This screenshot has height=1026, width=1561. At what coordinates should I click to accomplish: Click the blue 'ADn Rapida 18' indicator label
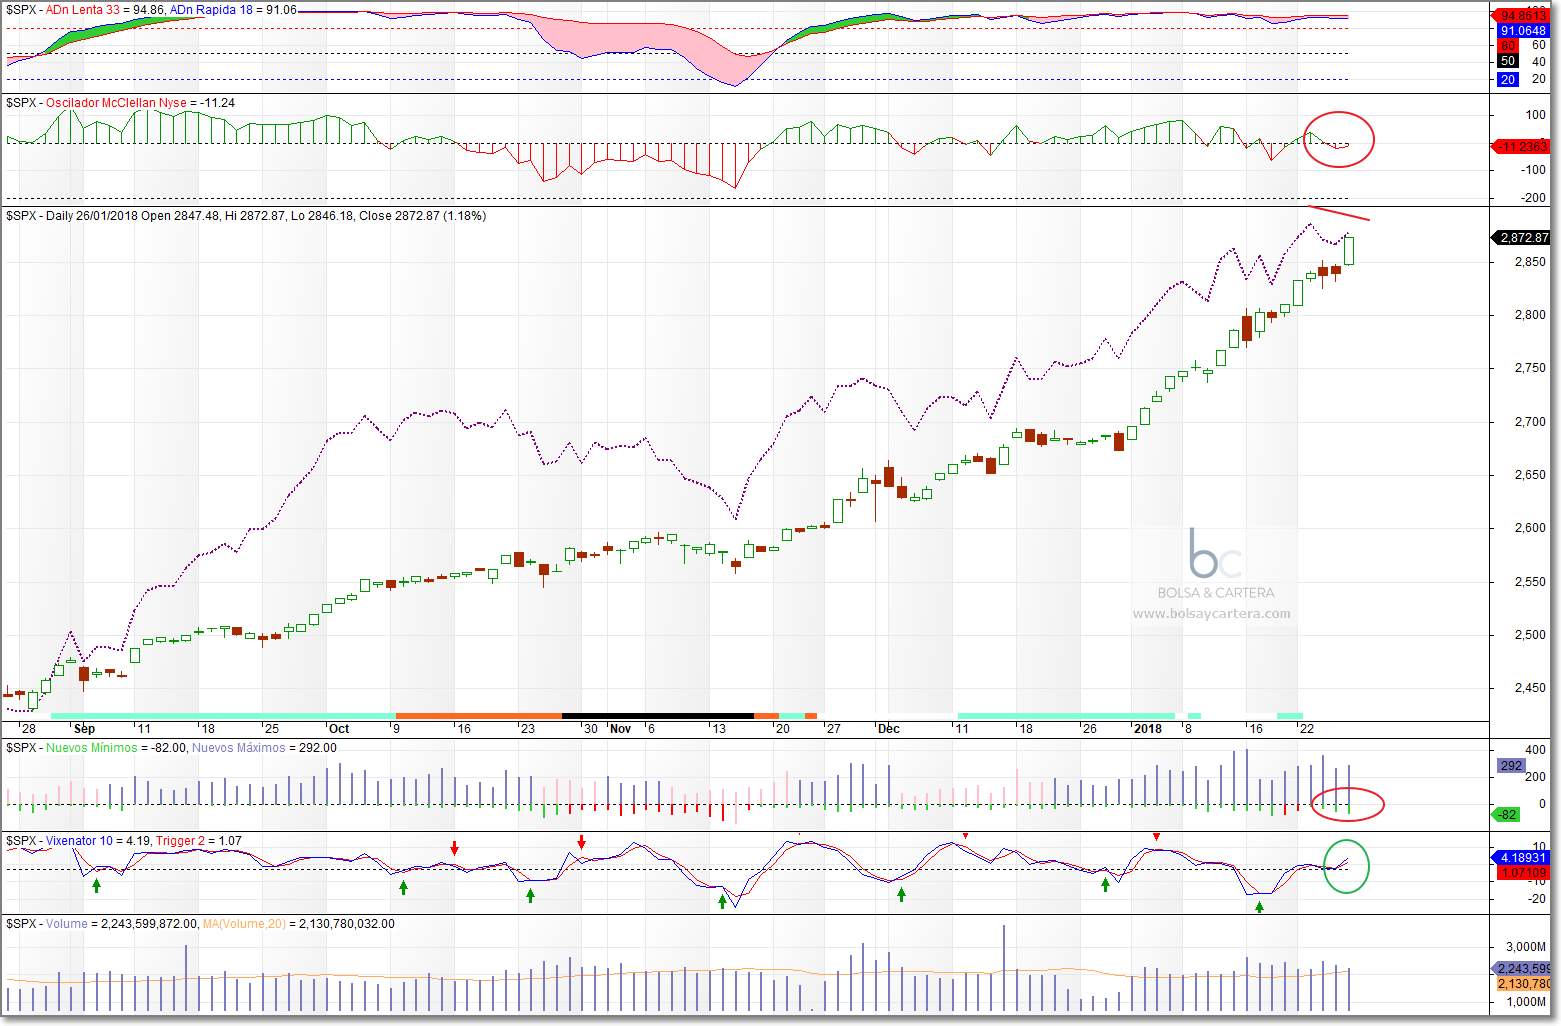(211, 10)
